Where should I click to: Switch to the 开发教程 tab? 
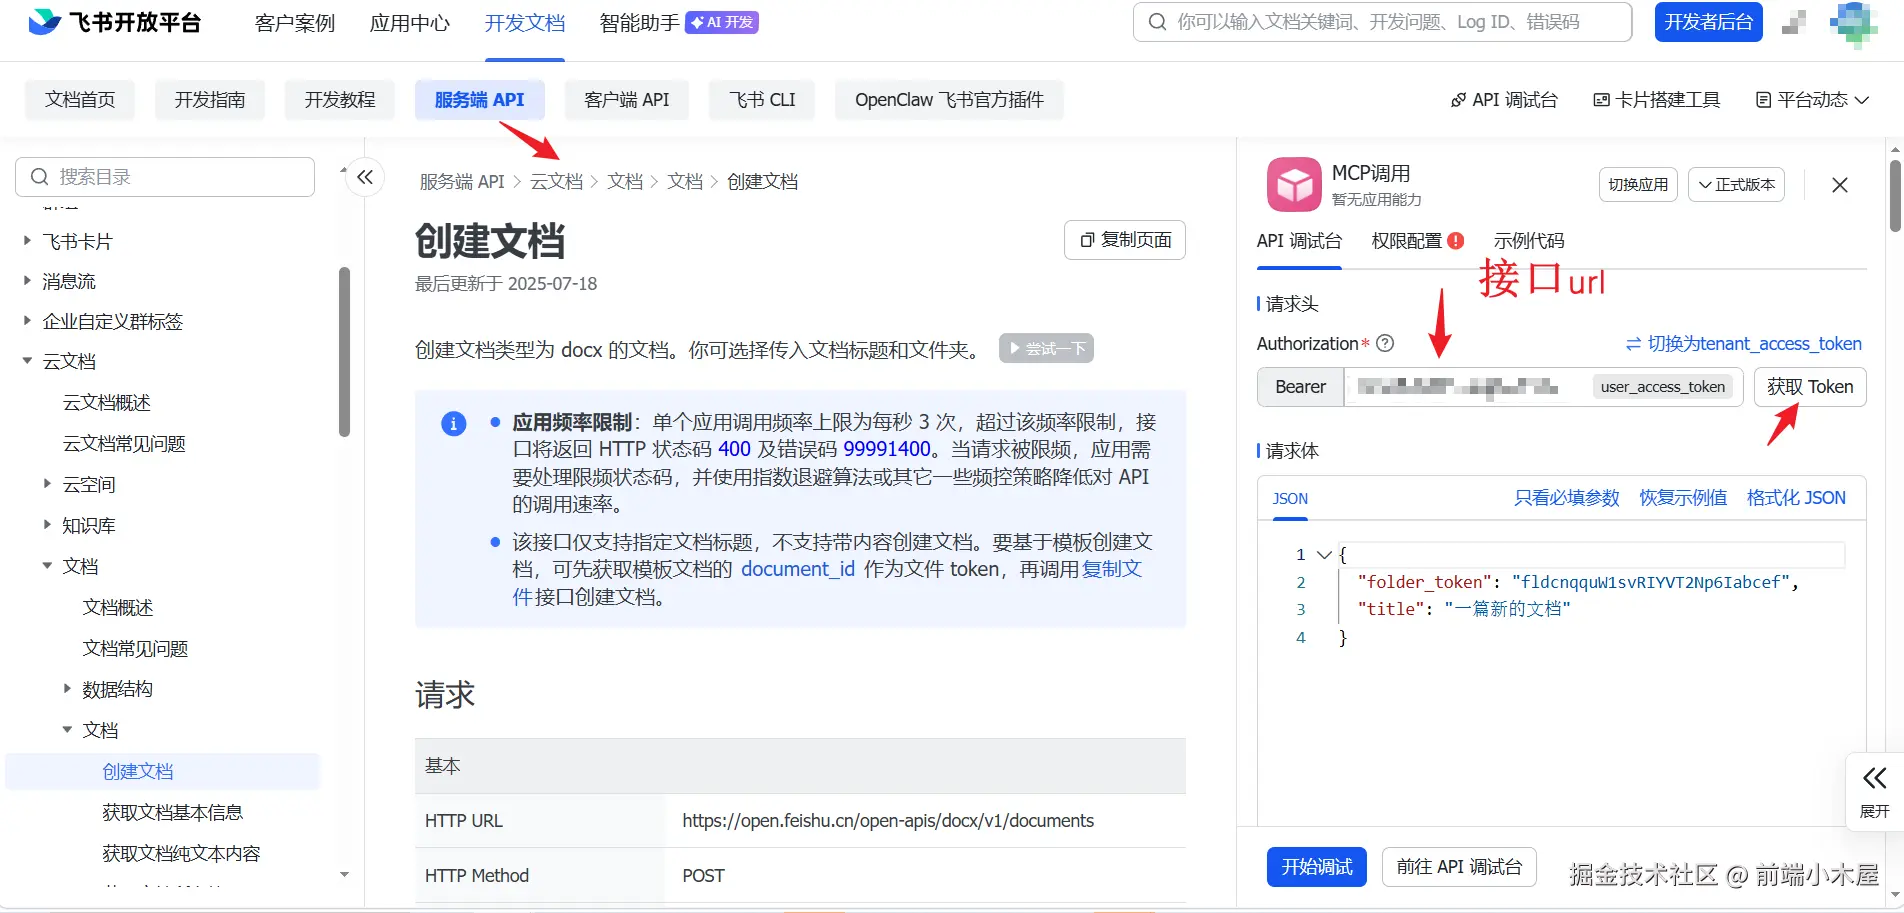(340, 100)
